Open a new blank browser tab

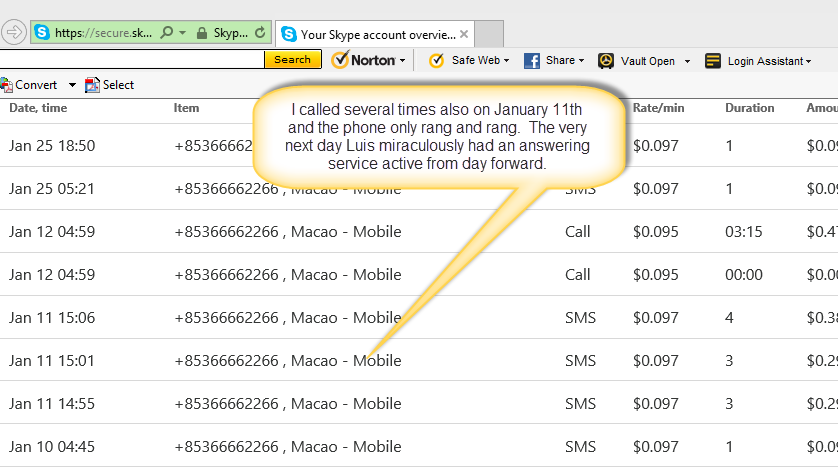click(489, 34)
